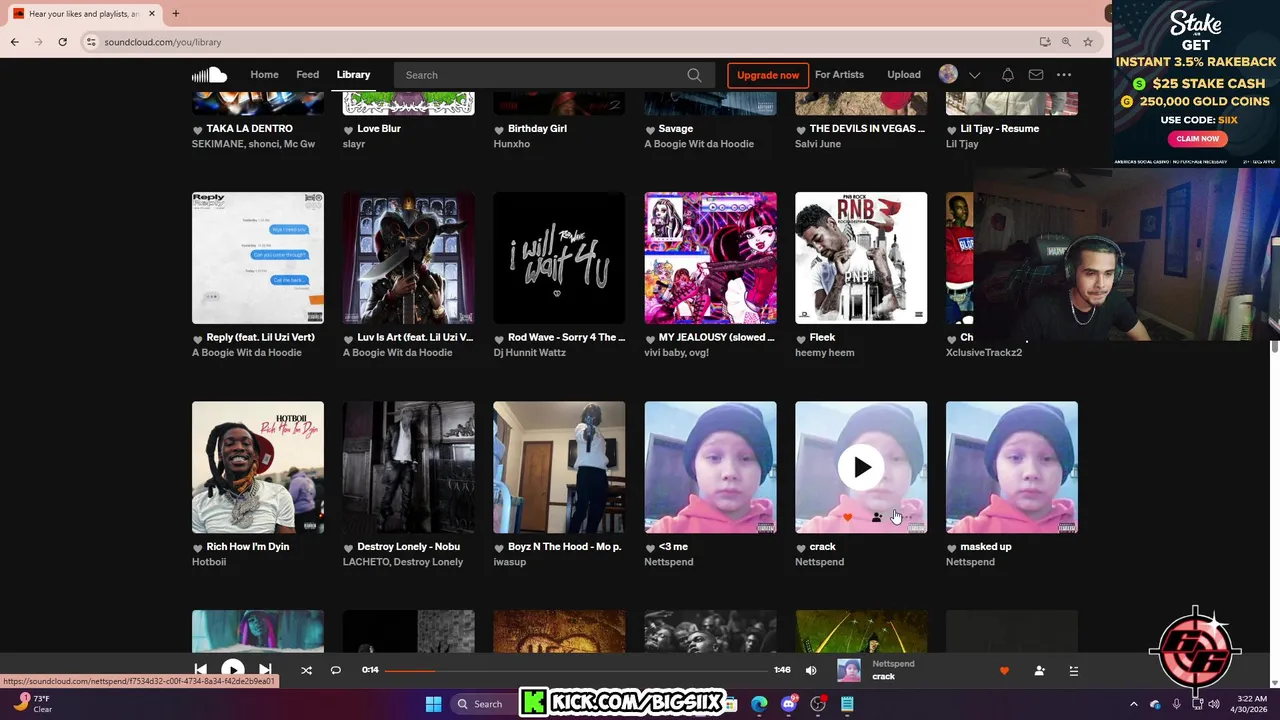The height and width of the screenshot is (720, 1280).
Task: Click the 'Rich How I'm Dyin' artwork
Action: pyautogui.click(x=258, y=467)
